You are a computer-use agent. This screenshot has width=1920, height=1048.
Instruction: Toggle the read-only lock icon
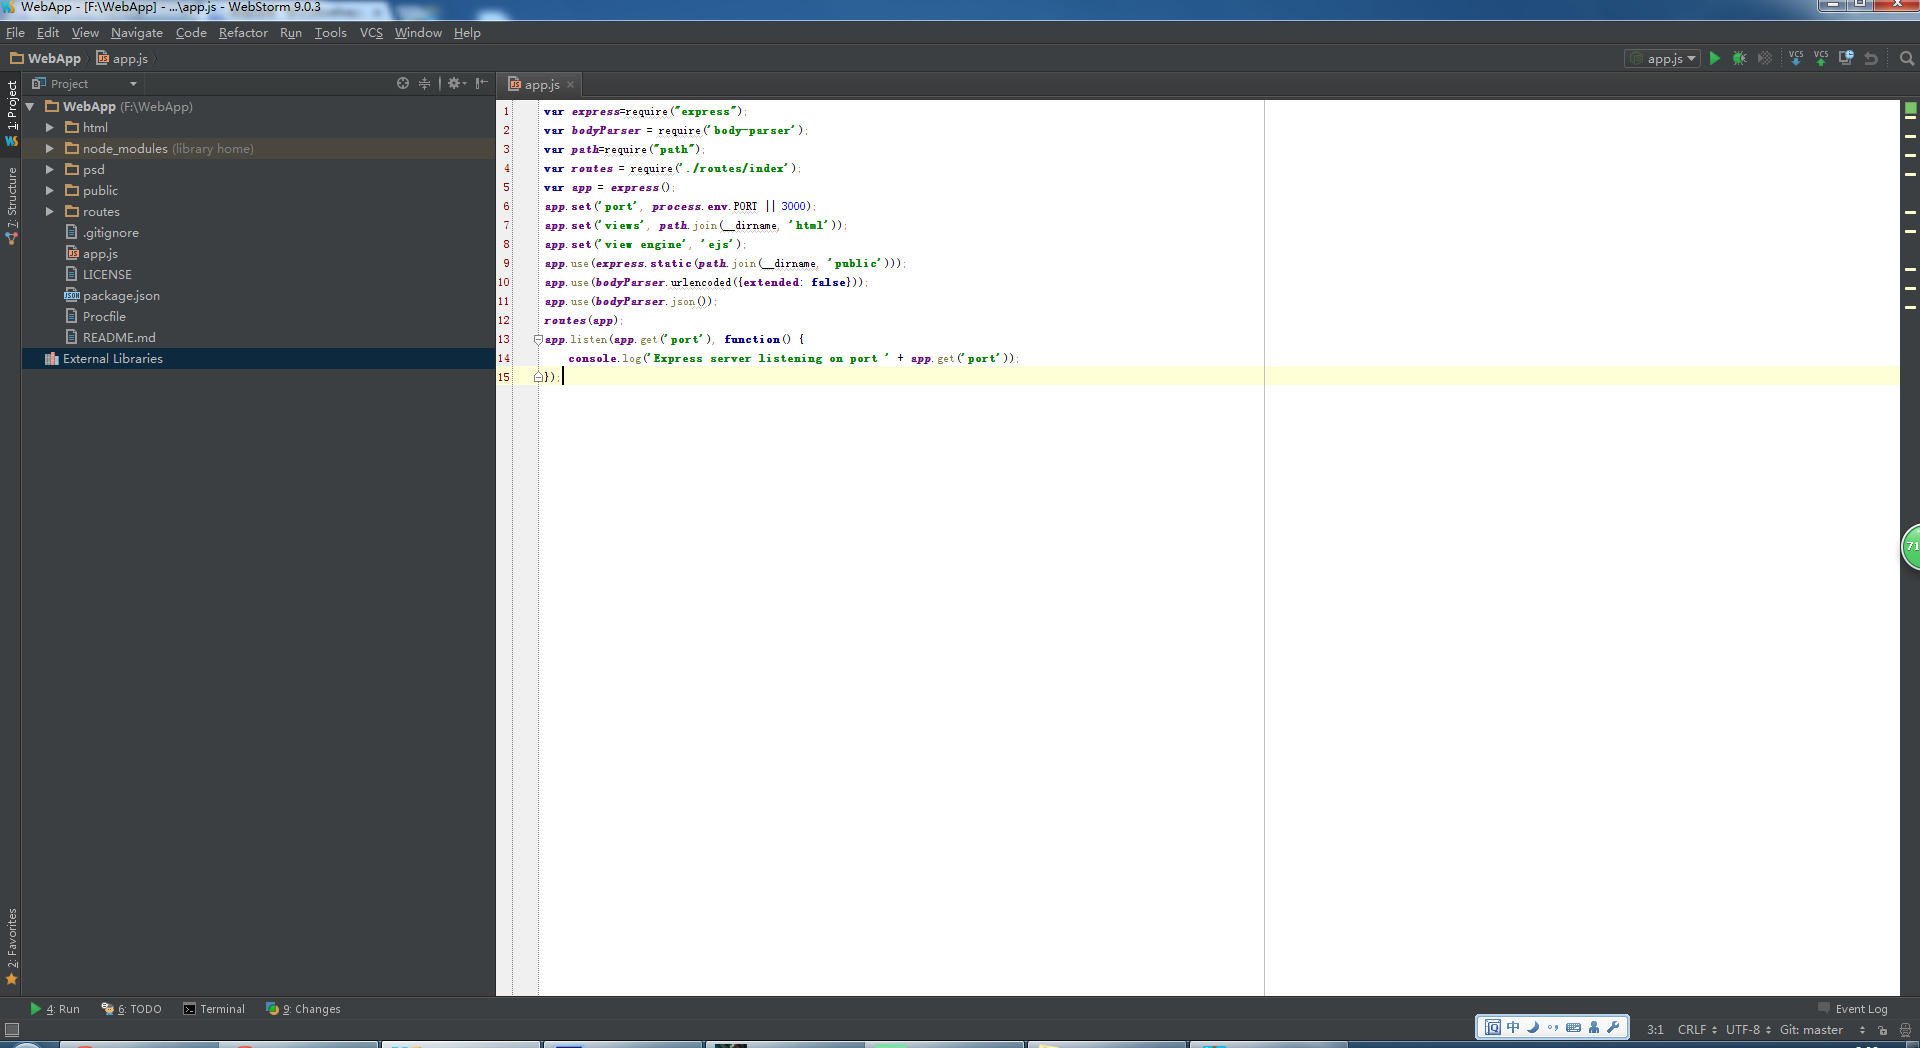click(x=1882, y=1030)
